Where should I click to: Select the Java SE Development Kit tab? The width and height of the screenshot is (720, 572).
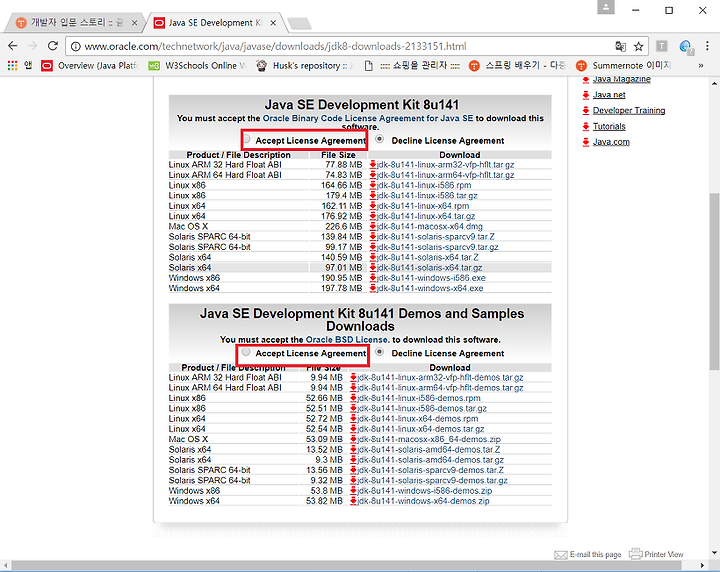coord(215,22)
